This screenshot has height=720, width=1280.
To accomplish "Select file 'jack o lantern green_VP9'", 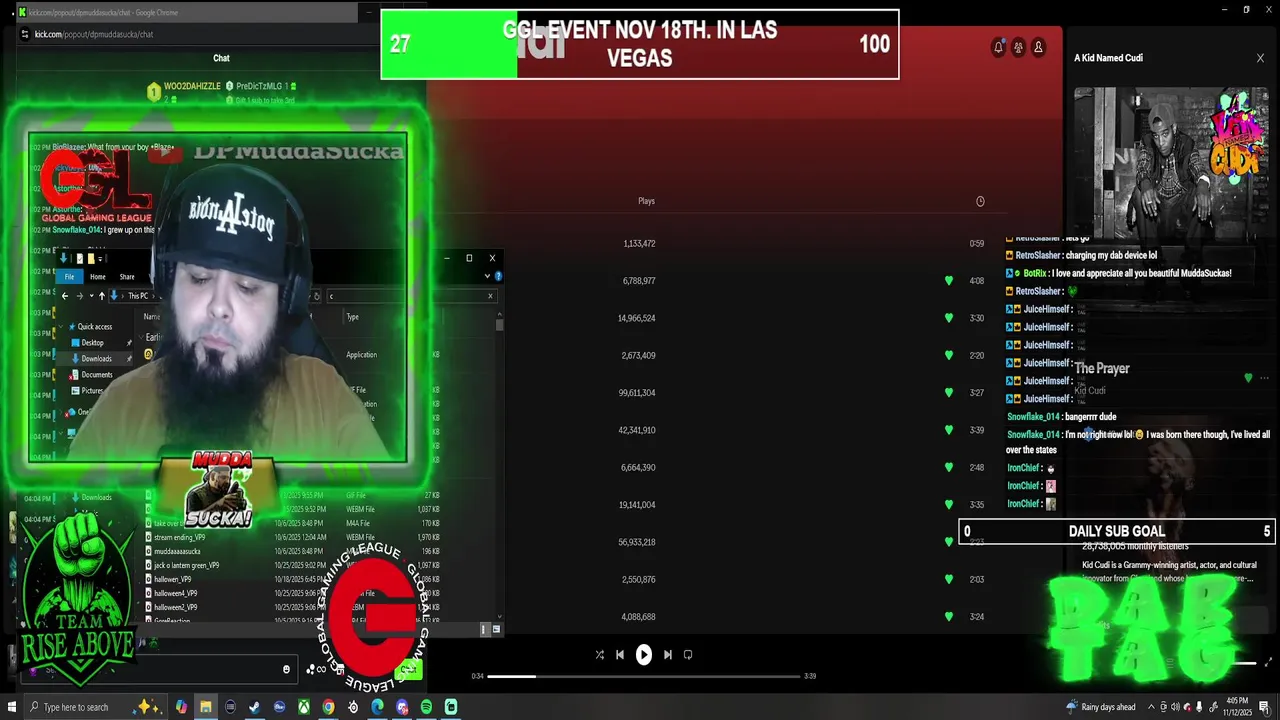I will pos(186,565).
